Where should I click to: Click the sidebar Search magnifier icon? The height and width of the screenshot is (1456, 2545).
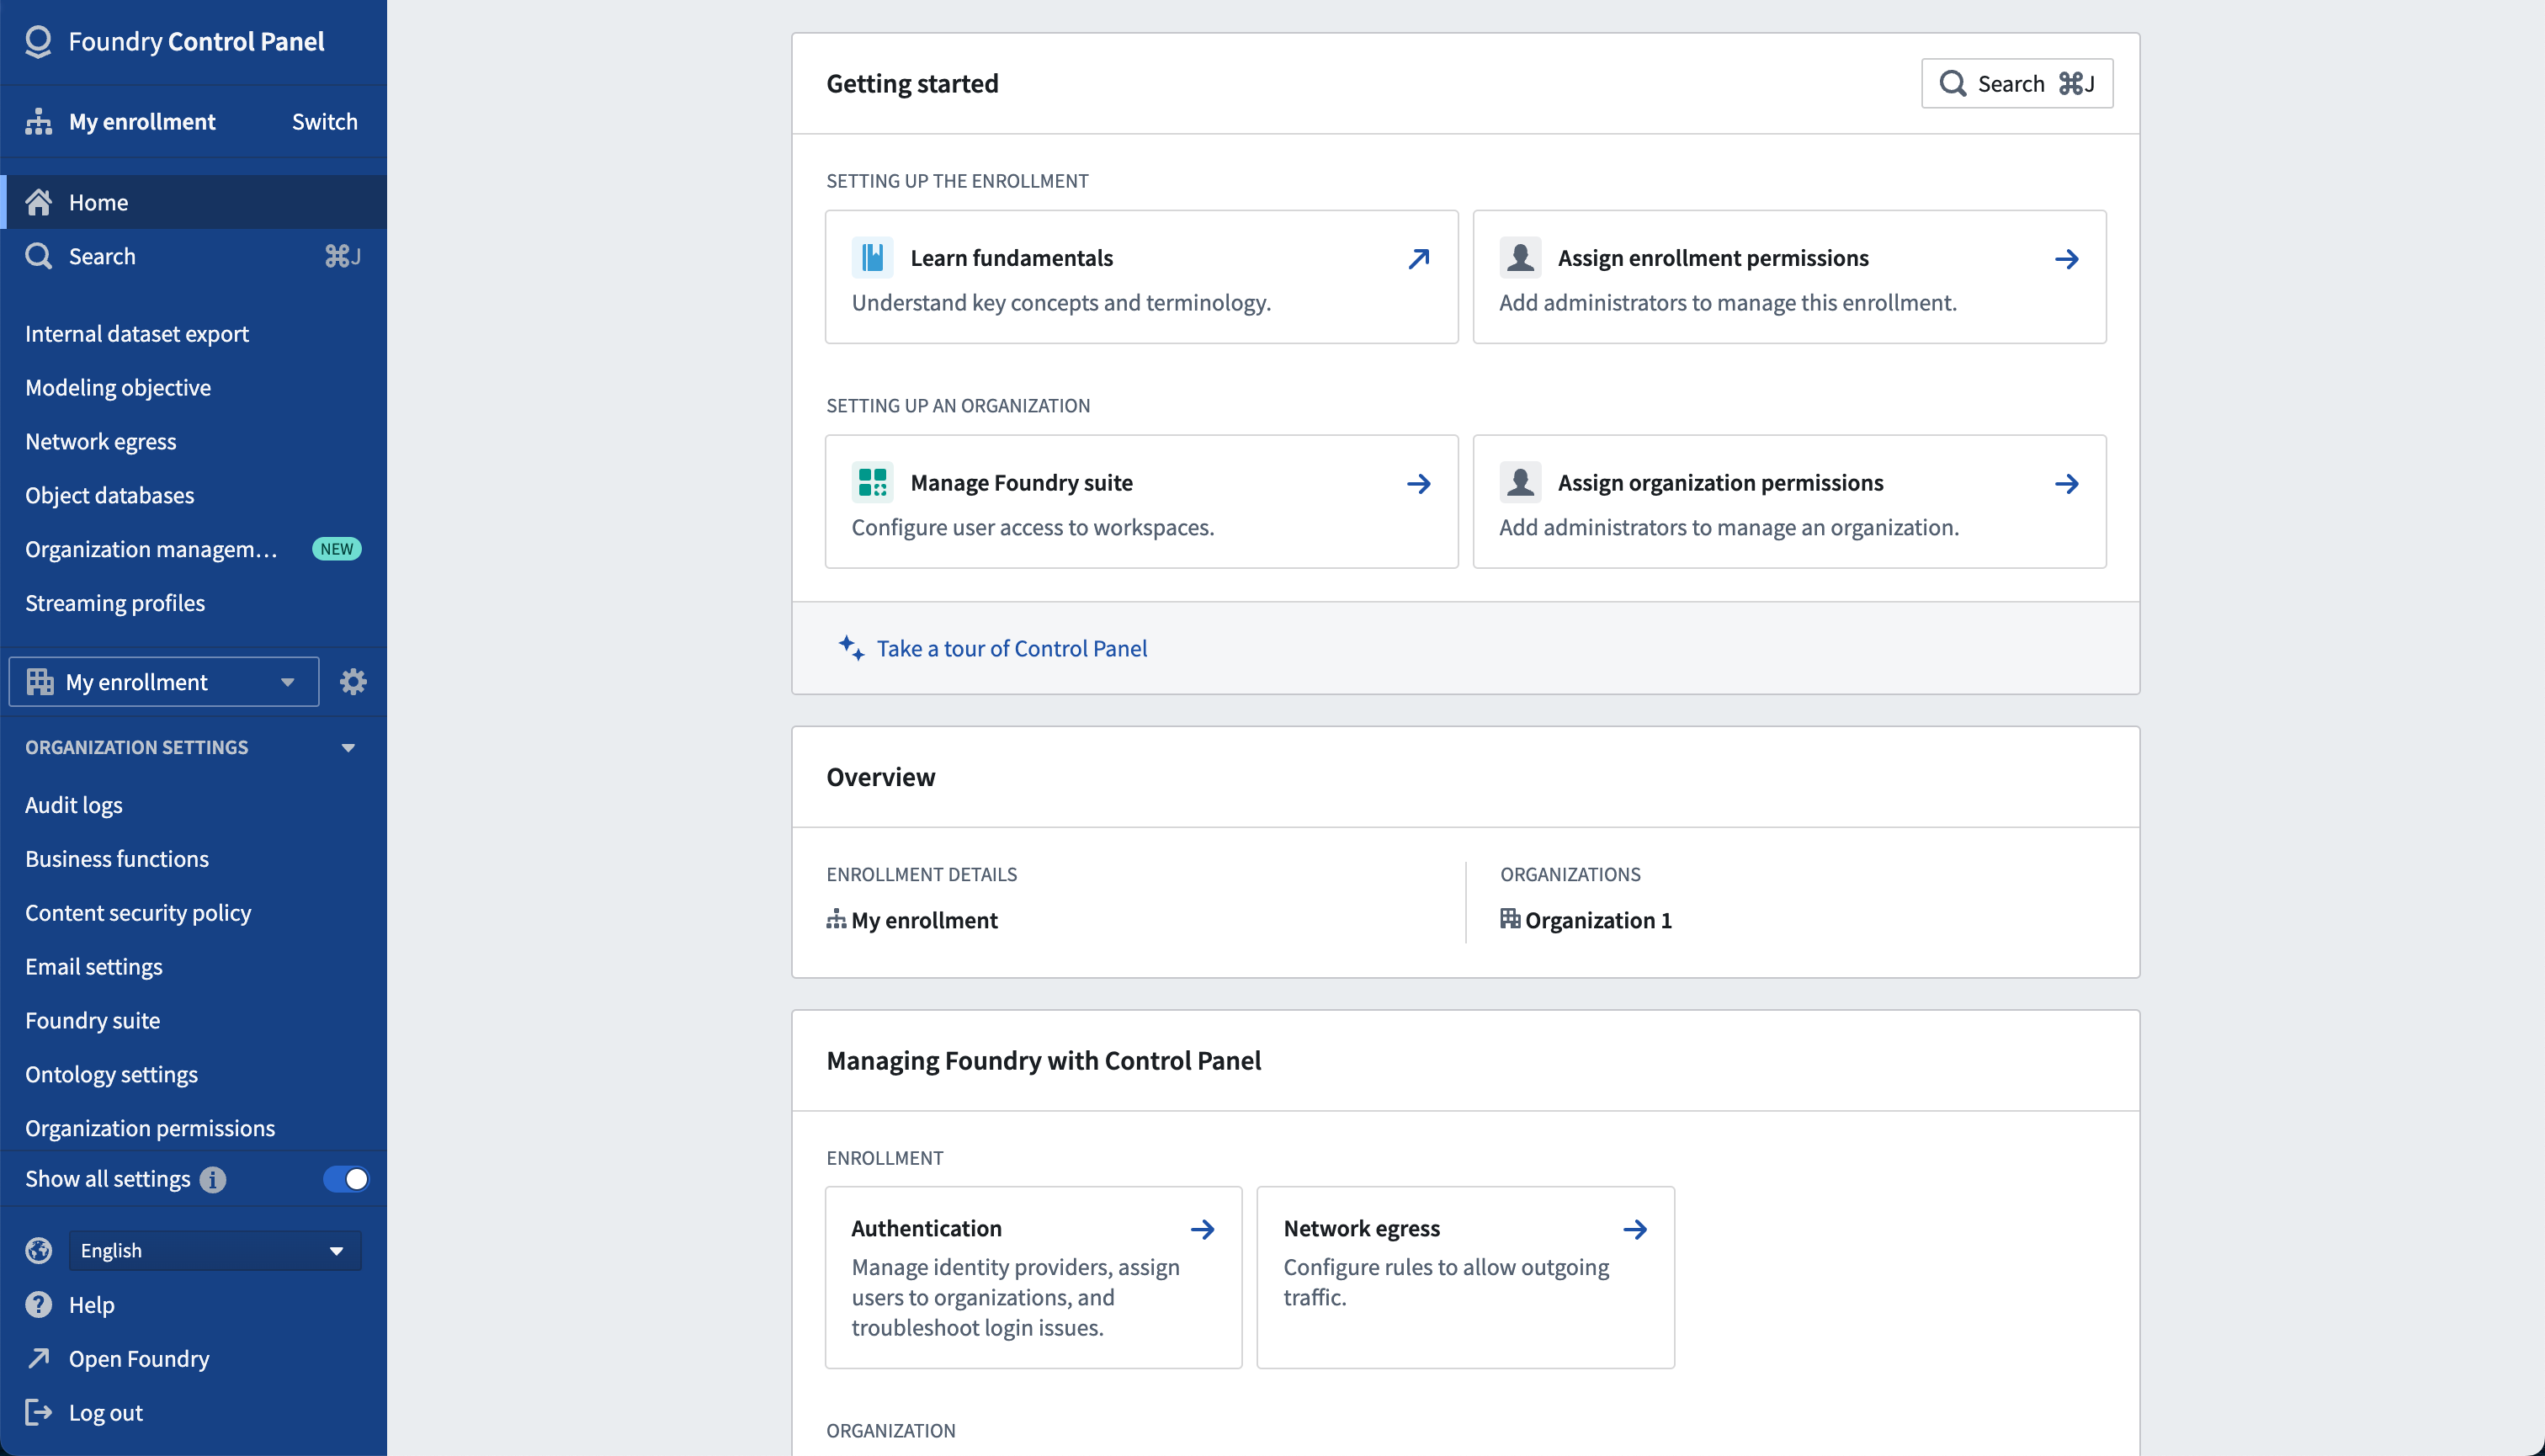[x=38, y=256]
